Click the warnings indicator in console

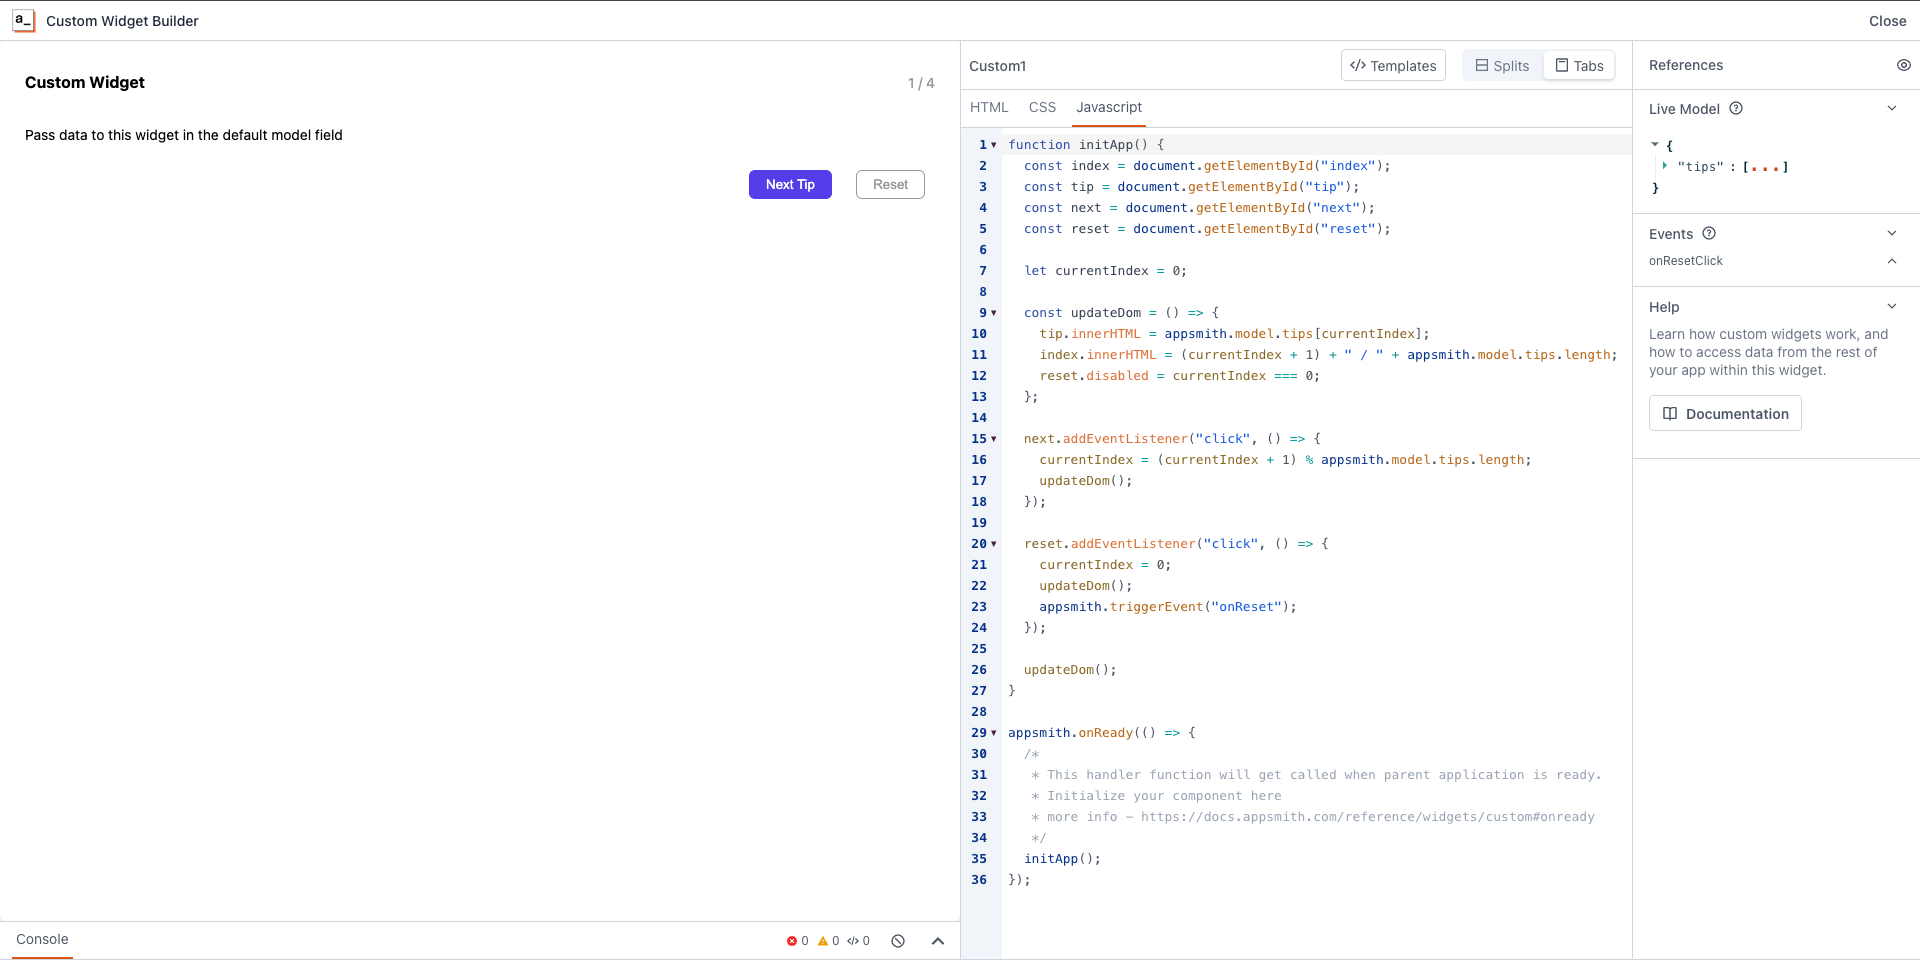828,941
